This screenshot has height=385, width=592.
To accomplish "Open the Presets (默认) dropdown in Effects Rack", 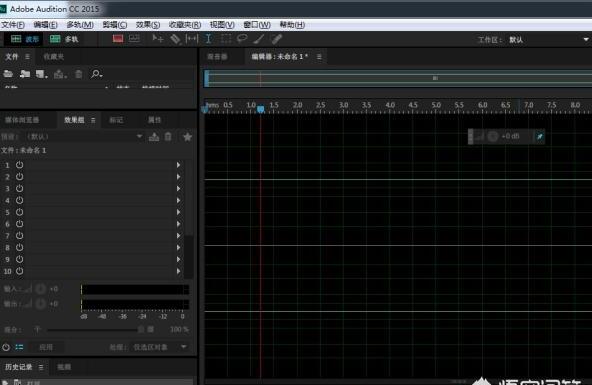I will (x=85, y=137).
